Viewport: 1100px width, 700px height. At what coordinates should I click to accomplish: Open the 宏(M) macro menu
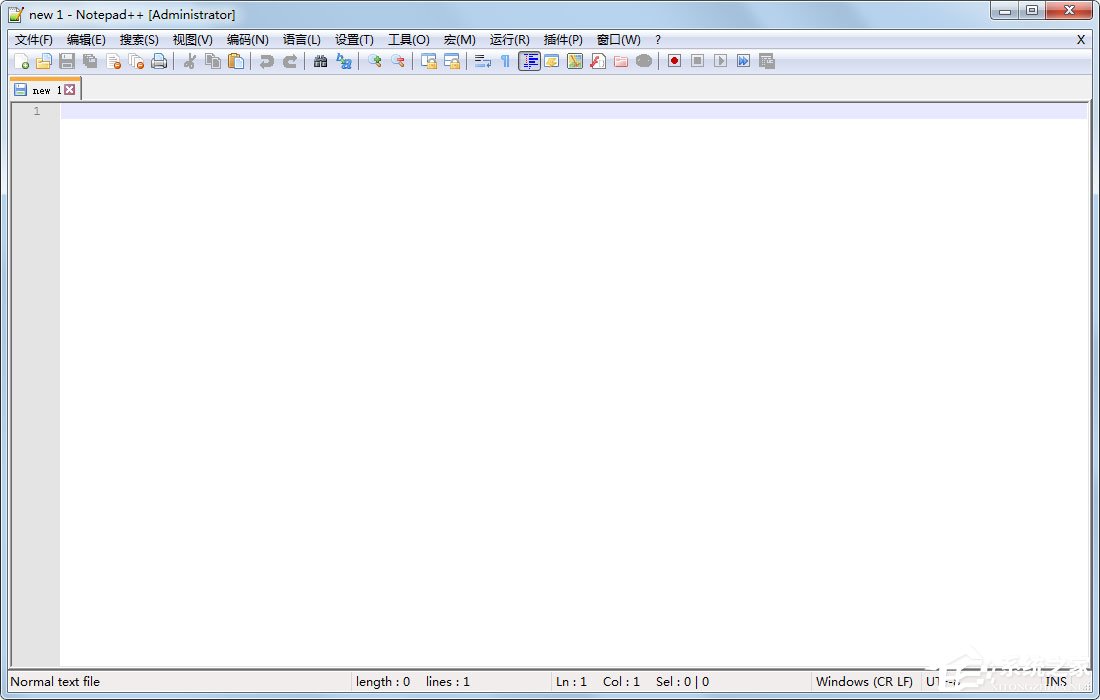[459, 39]
